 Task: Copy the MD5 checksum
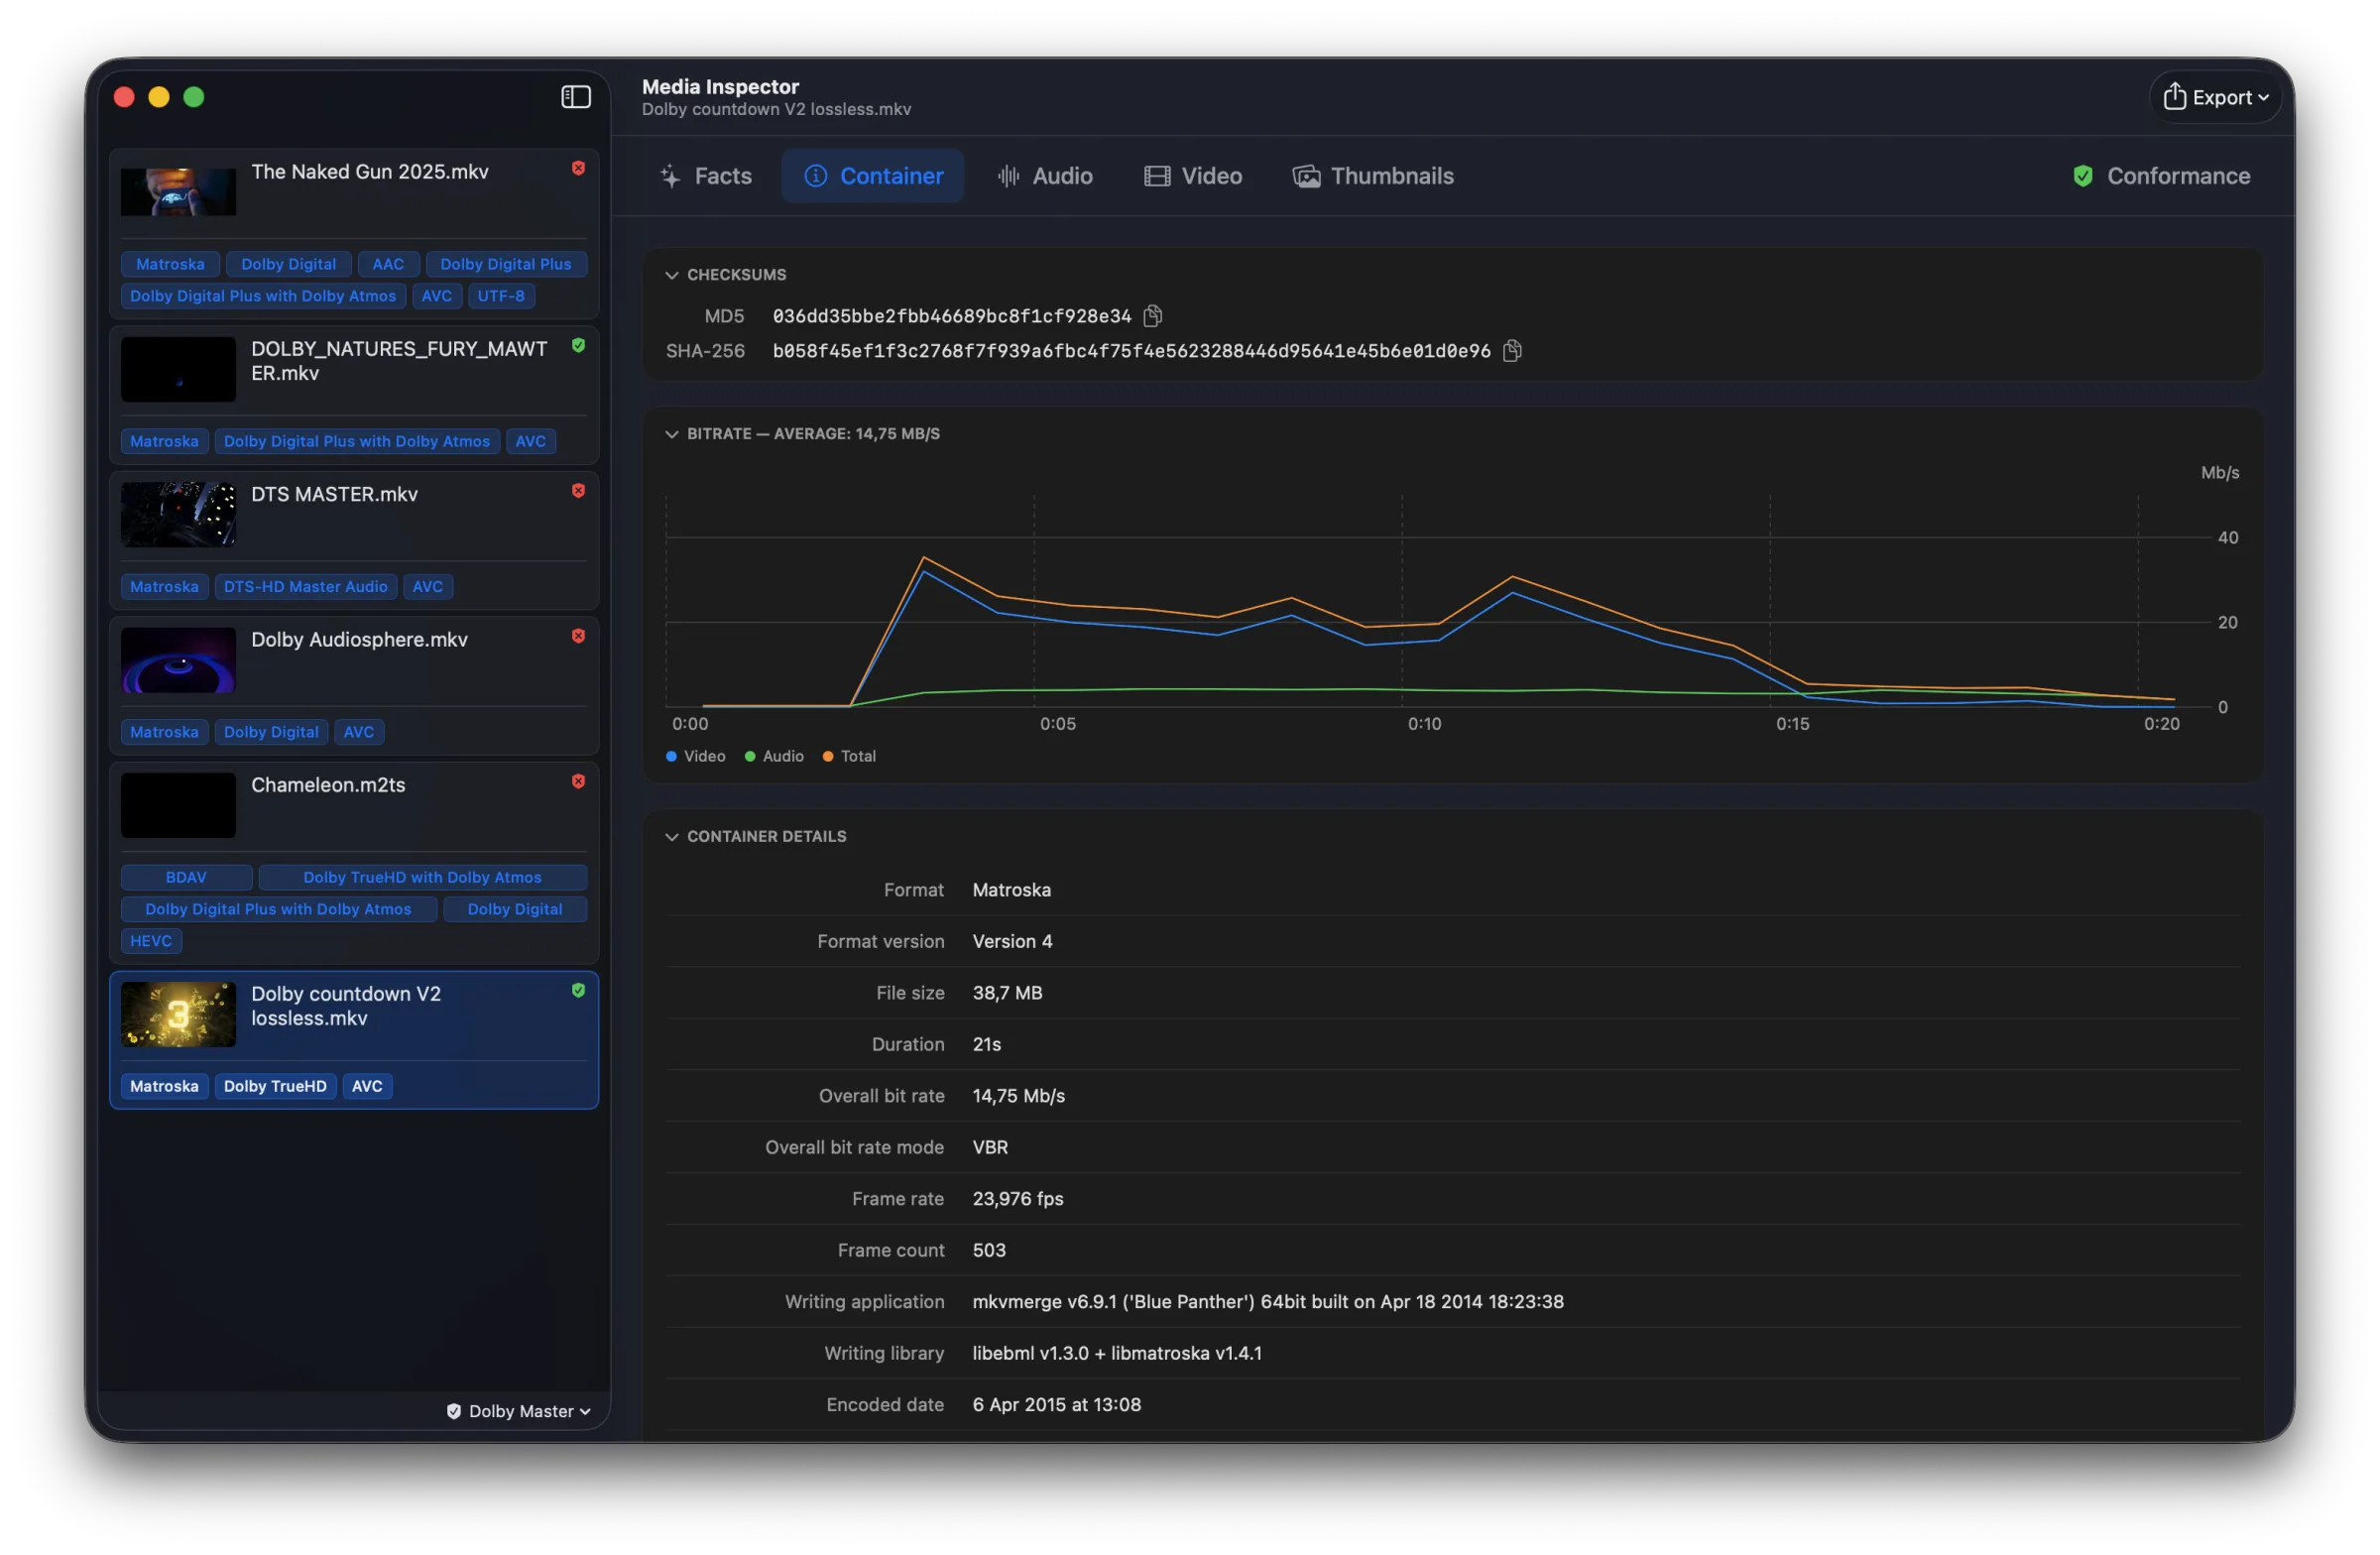[x=1153, y=316]
